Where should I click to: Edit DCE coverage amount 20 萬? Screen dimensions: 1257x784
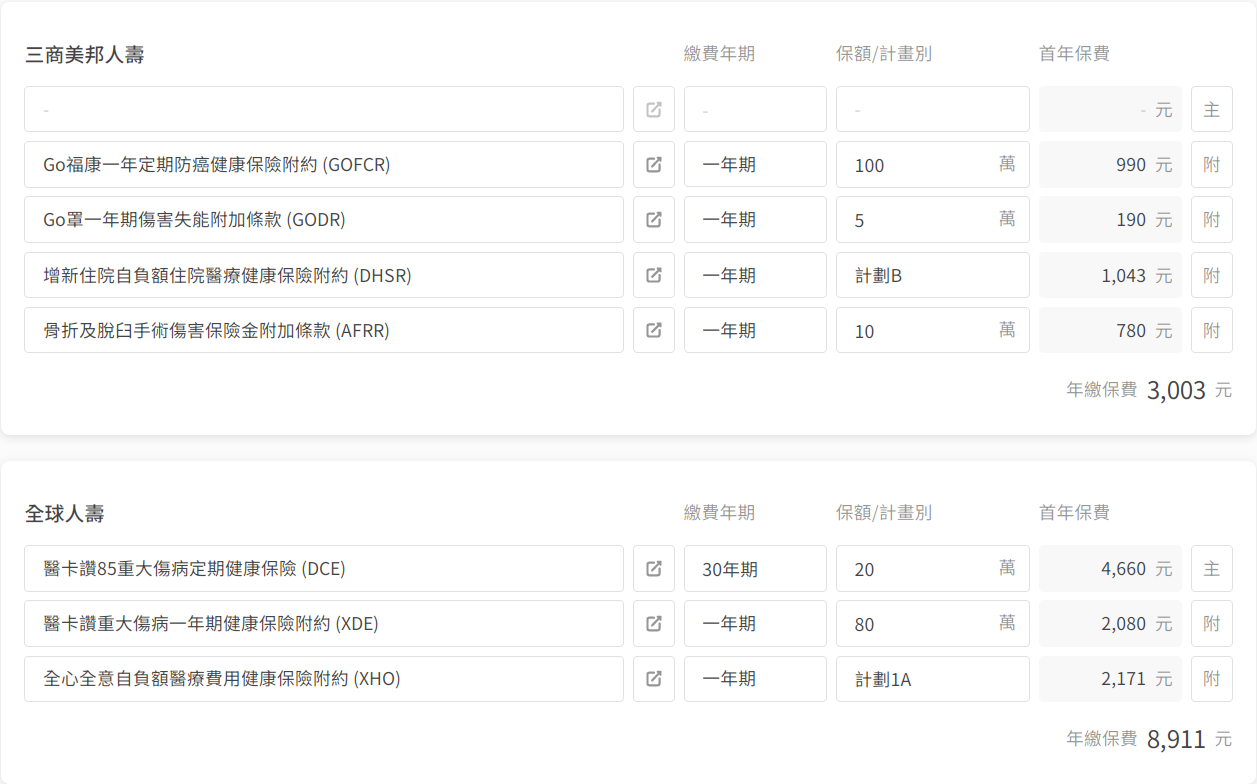933,568
